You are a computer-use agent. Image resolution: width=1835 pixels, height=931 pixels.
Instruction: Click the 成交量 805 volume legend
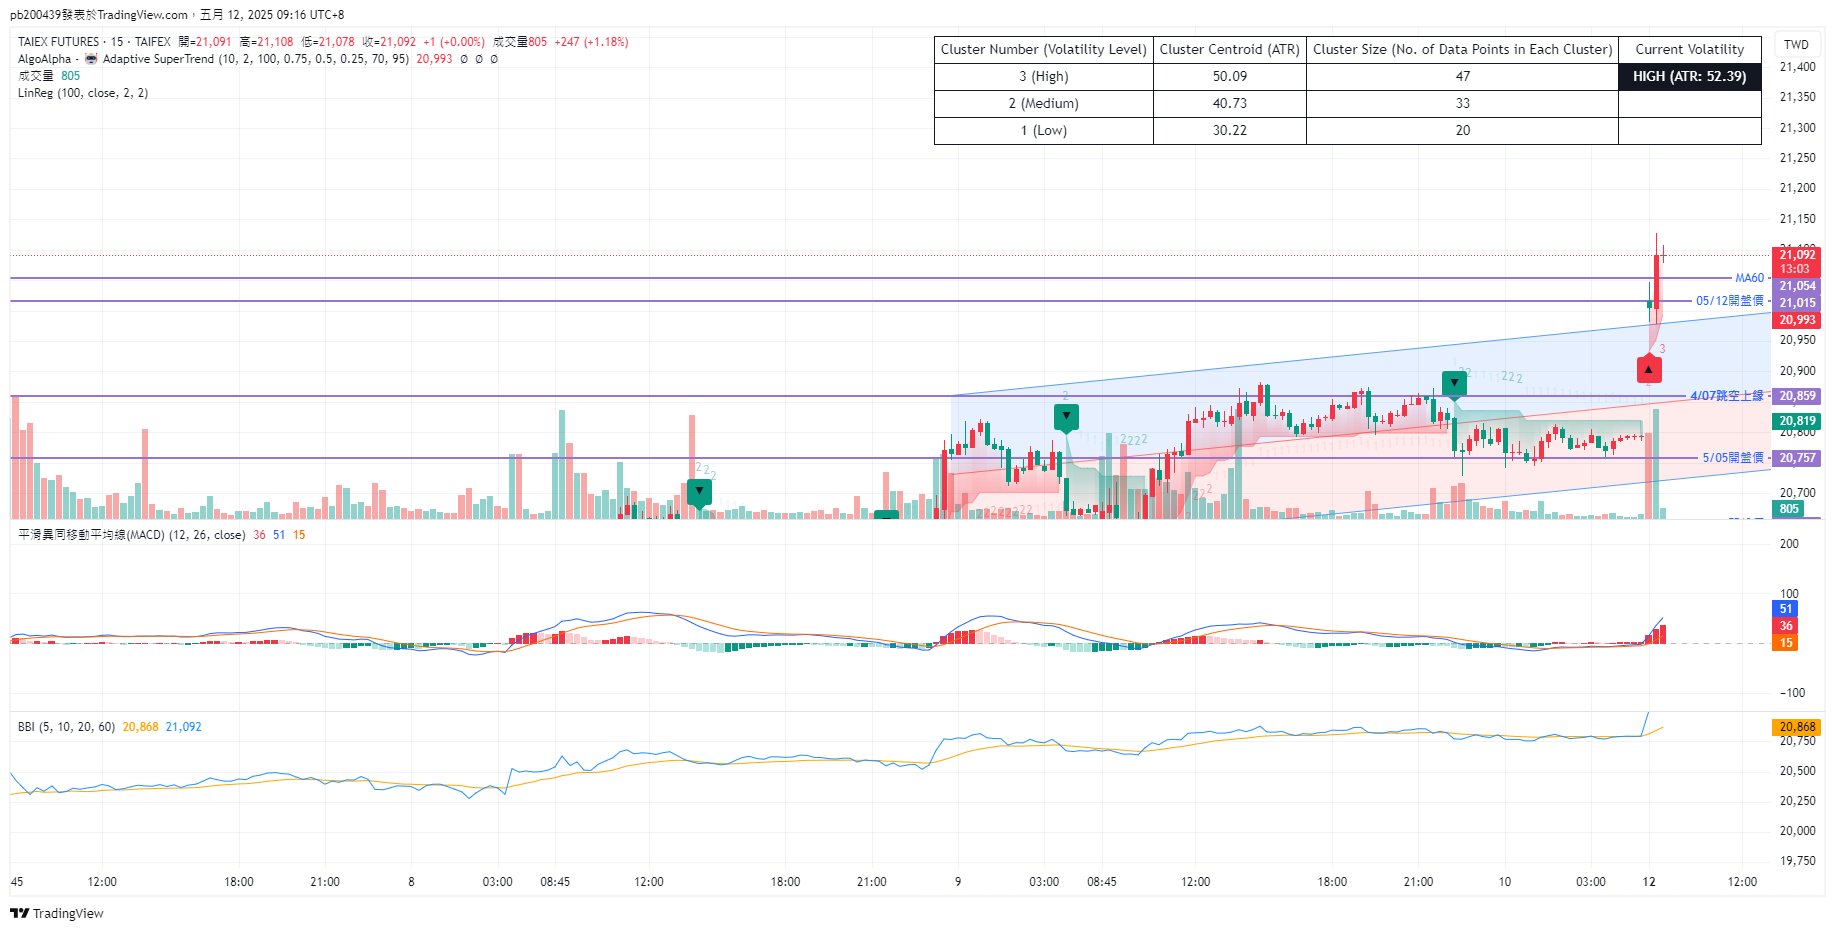[49, 76]
